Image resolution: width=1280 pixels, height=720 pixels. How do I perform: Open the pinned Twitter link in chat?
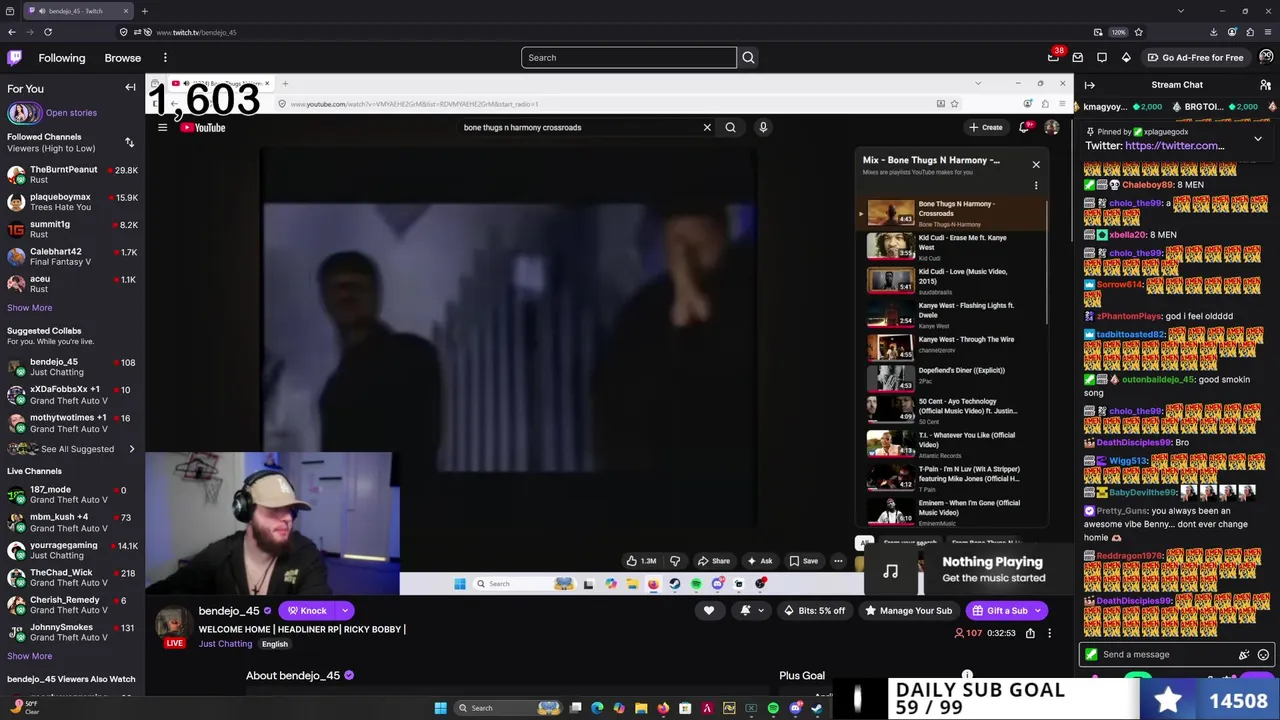pyautogui.click(x=1174, y=146)
